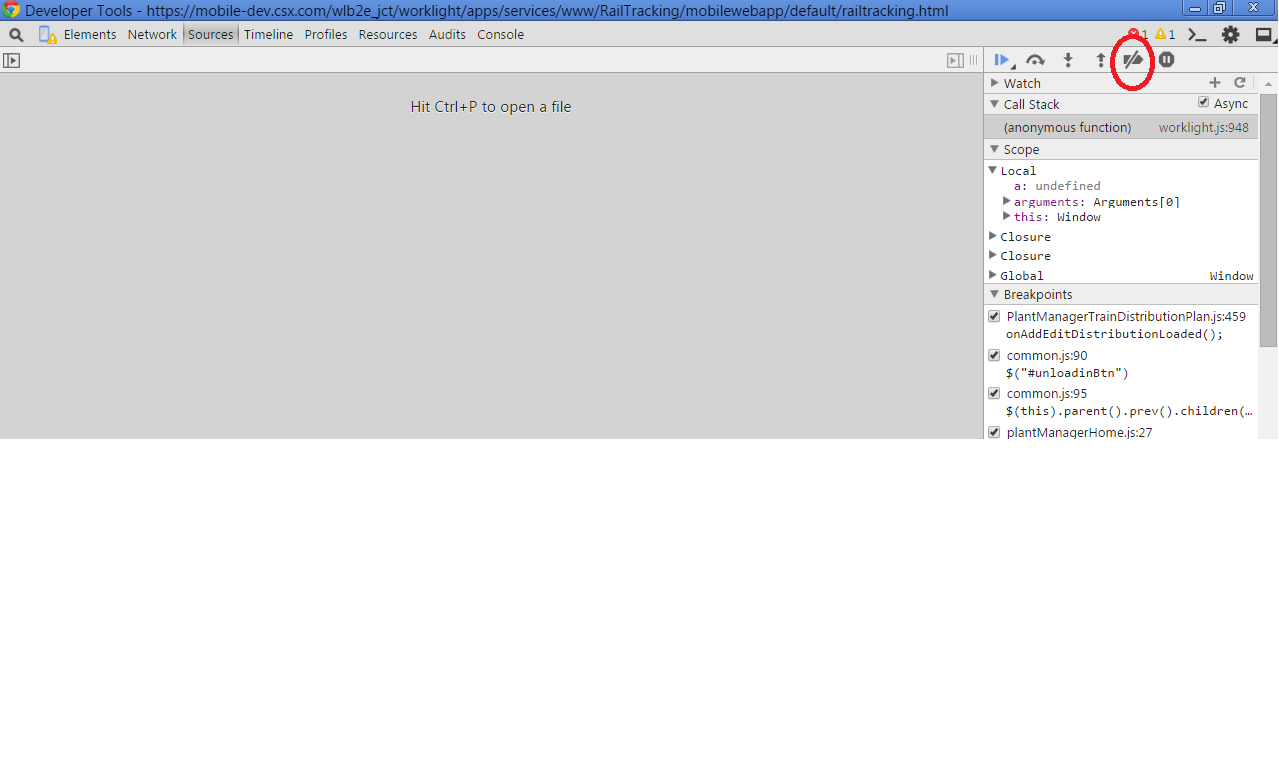Show the console drawer
Image resolution: width=1279 pixels, height=757 pixels.
pyautogui.click(x=1197, y=34)
